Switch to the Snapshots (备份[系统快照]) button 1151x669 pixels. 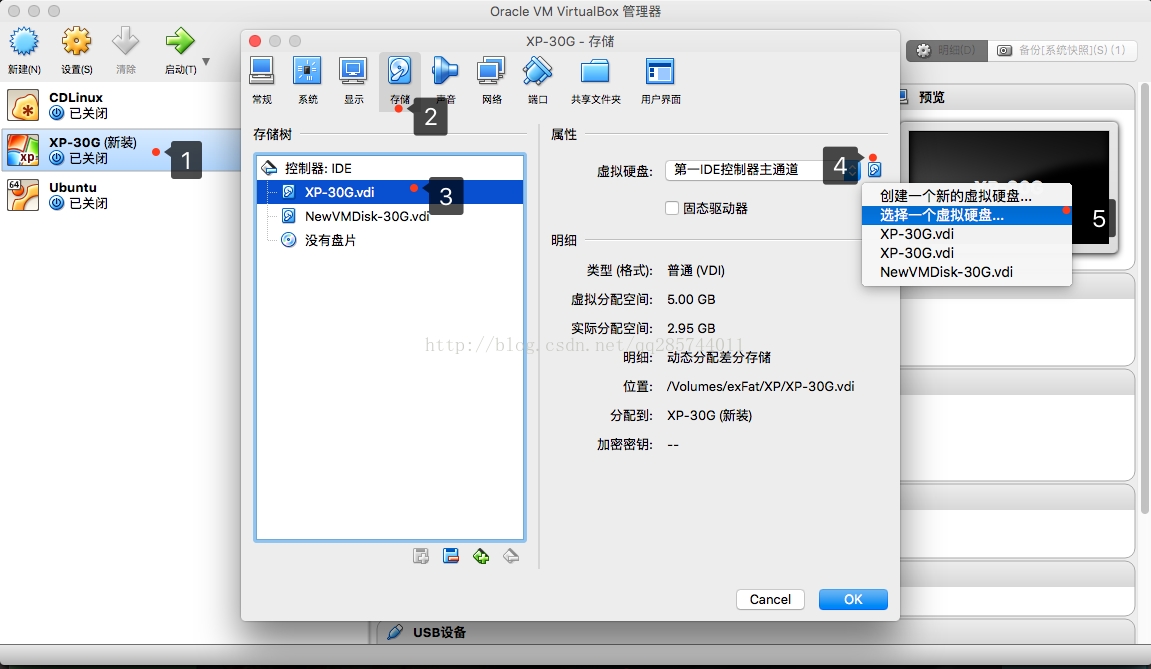[1062, 50]
